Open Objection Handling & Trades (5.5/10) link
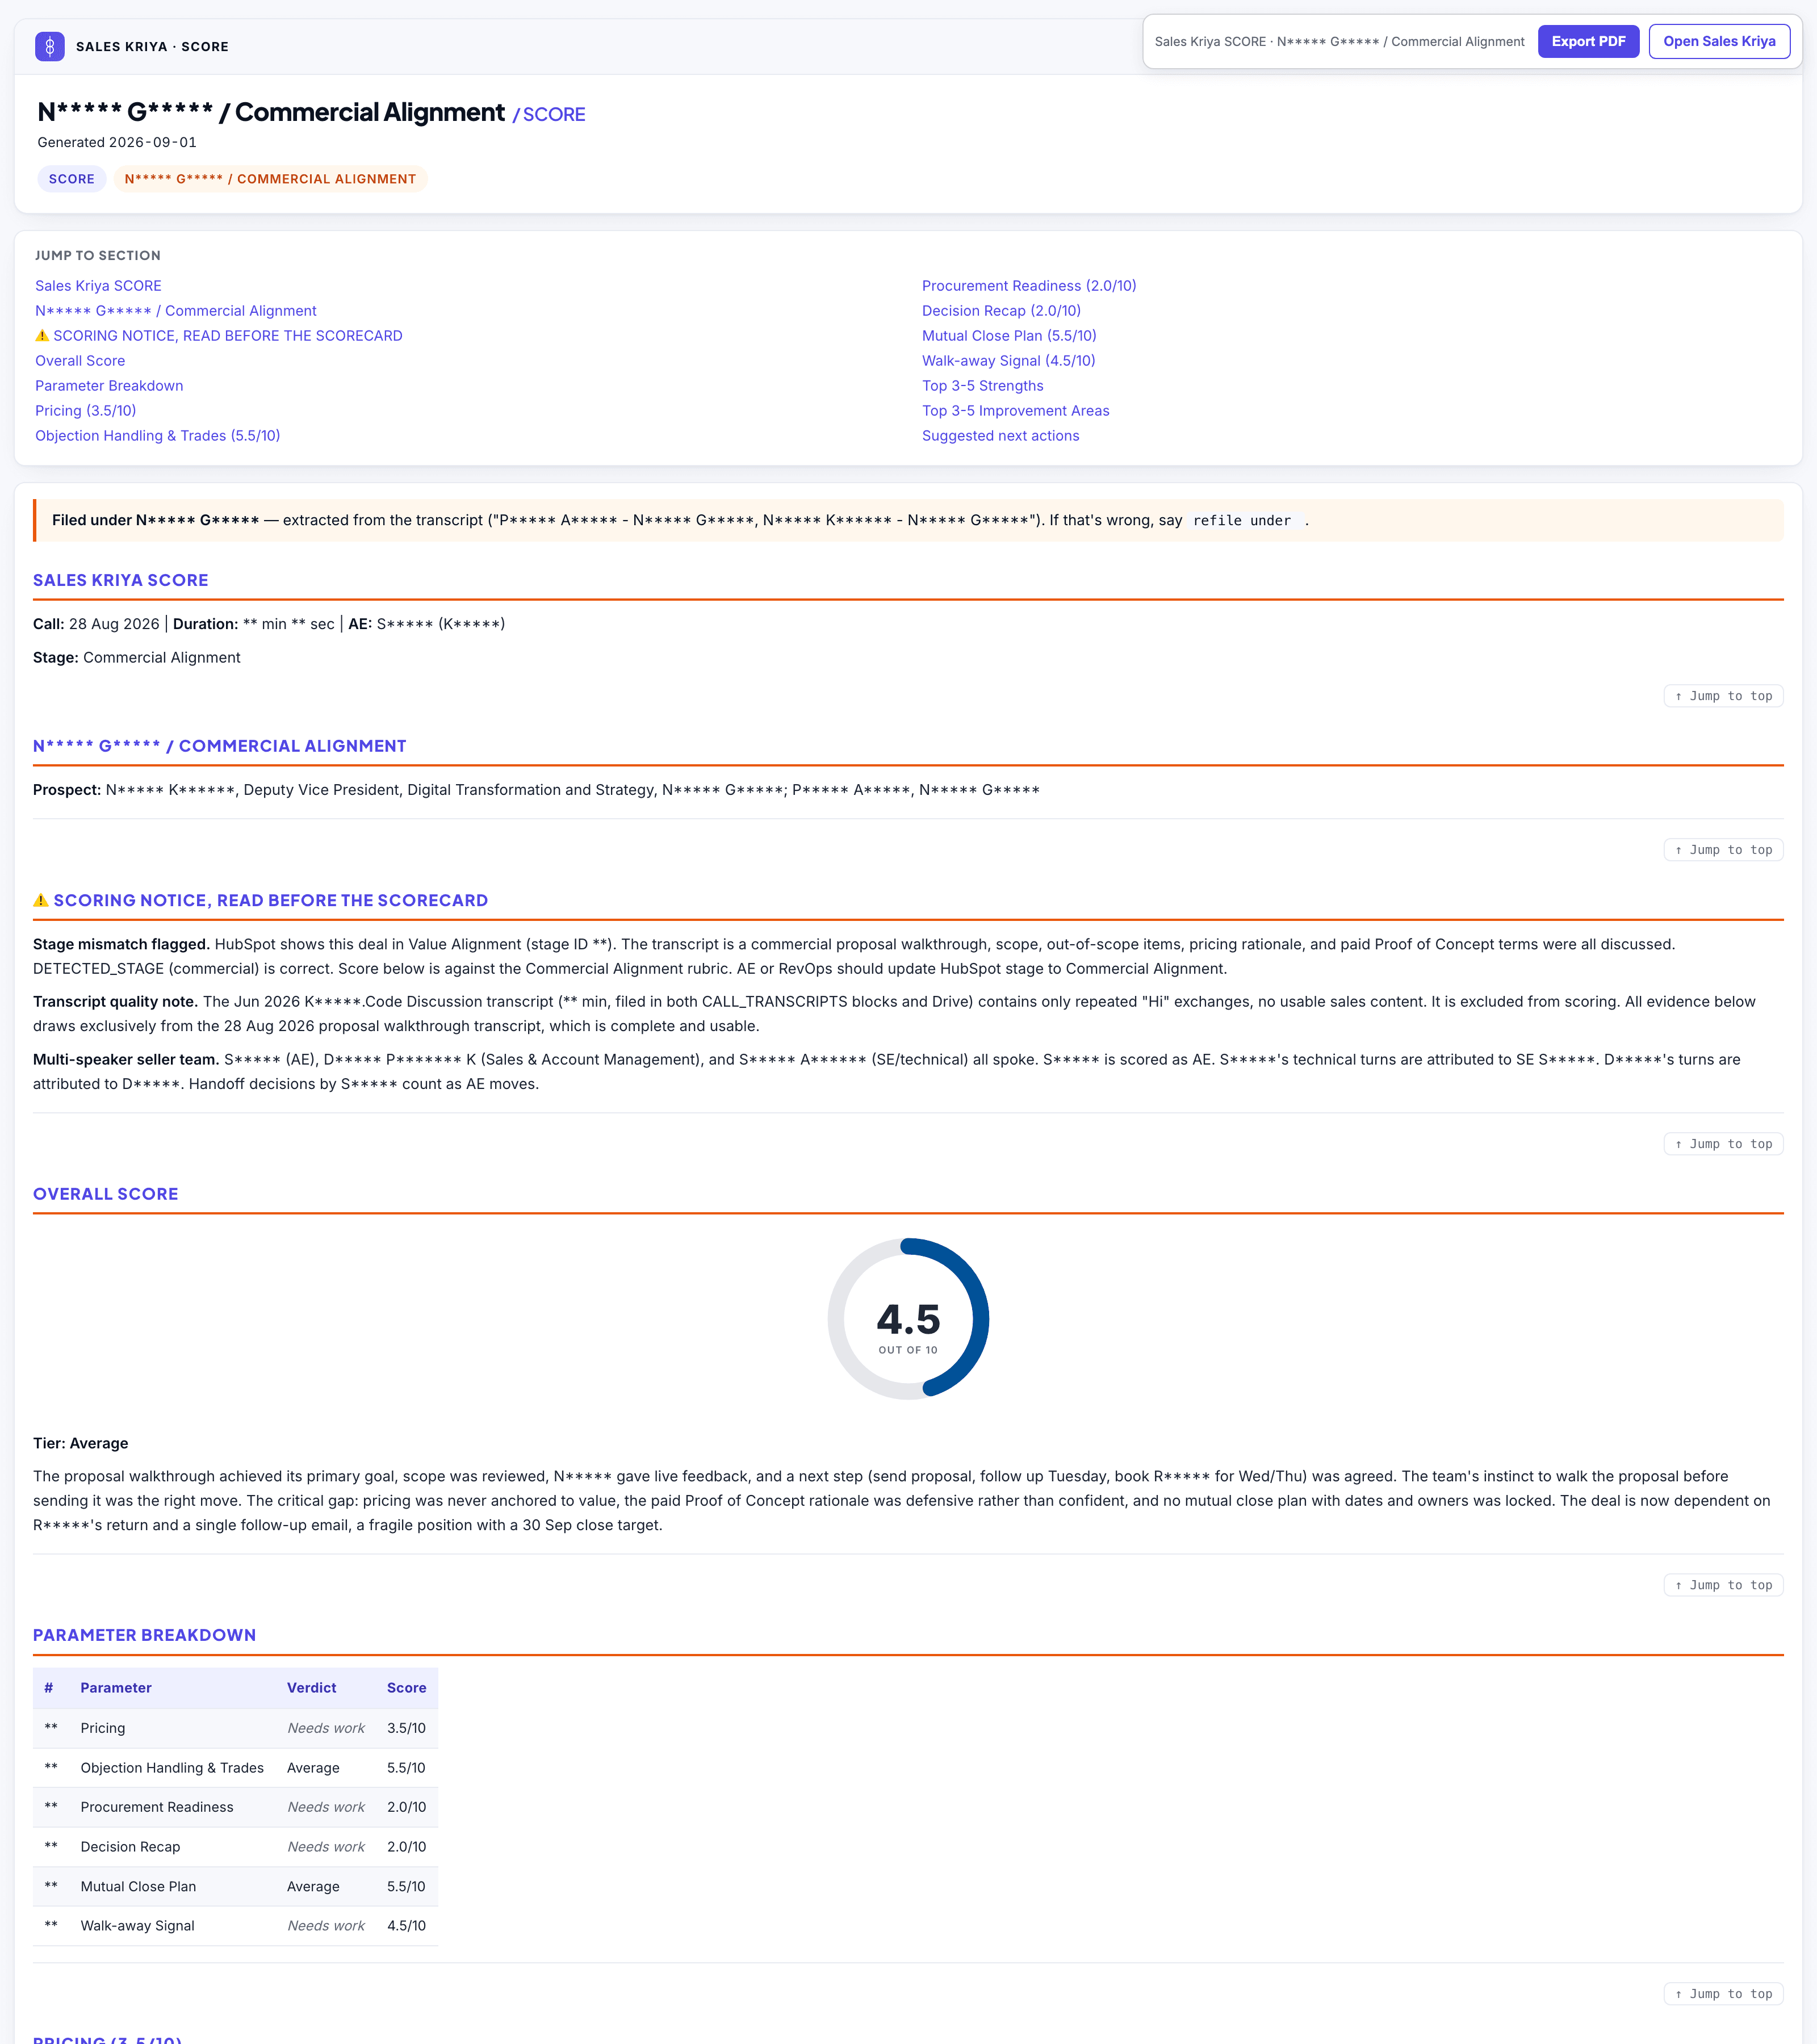Viewport: 1817px width, 2044px height. (158, 436)
